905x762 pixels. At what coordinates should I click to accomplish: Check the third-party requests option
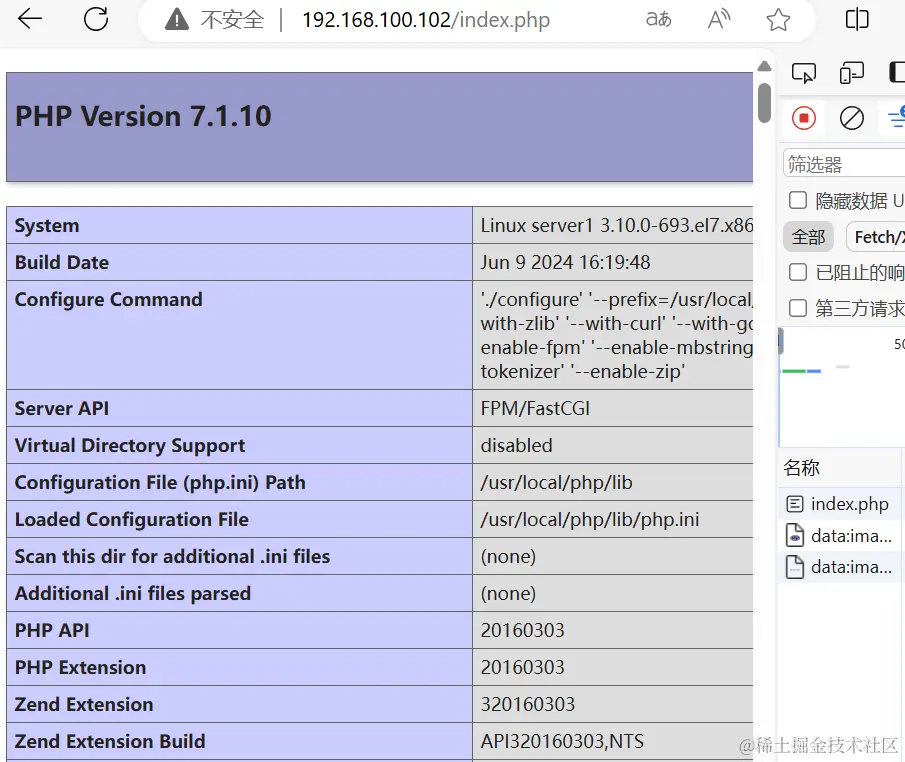click(798, 308)
